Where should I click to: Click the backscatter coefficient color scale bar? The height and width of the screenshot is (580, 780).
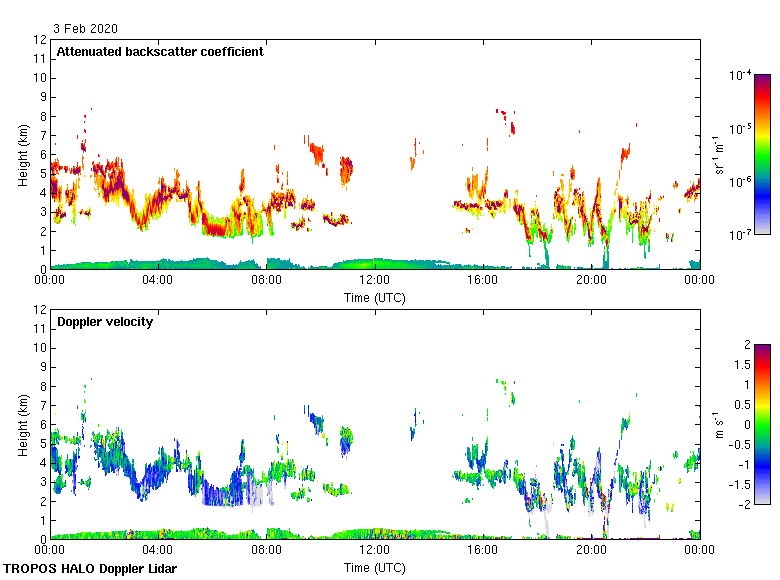pos(762,154)
